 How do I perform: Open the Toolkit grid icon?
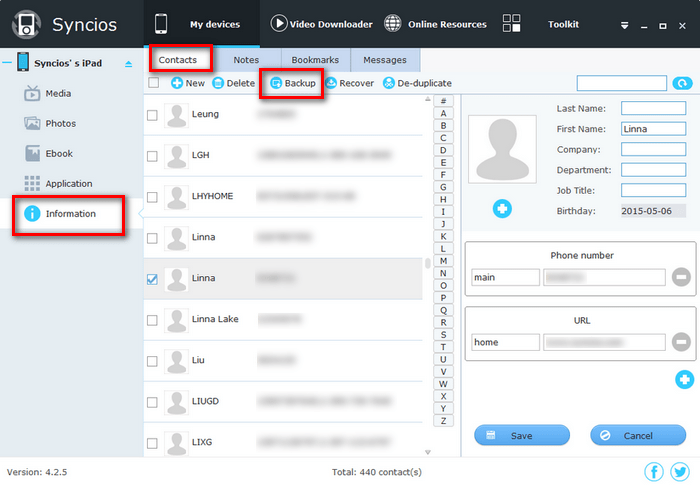(x=512, y=24)
